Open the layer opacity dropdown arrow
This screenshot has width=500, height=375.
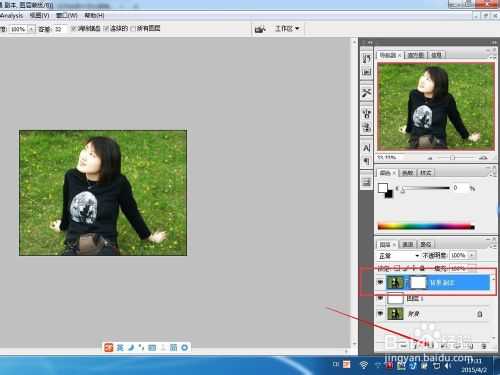(x=472, y=256)
